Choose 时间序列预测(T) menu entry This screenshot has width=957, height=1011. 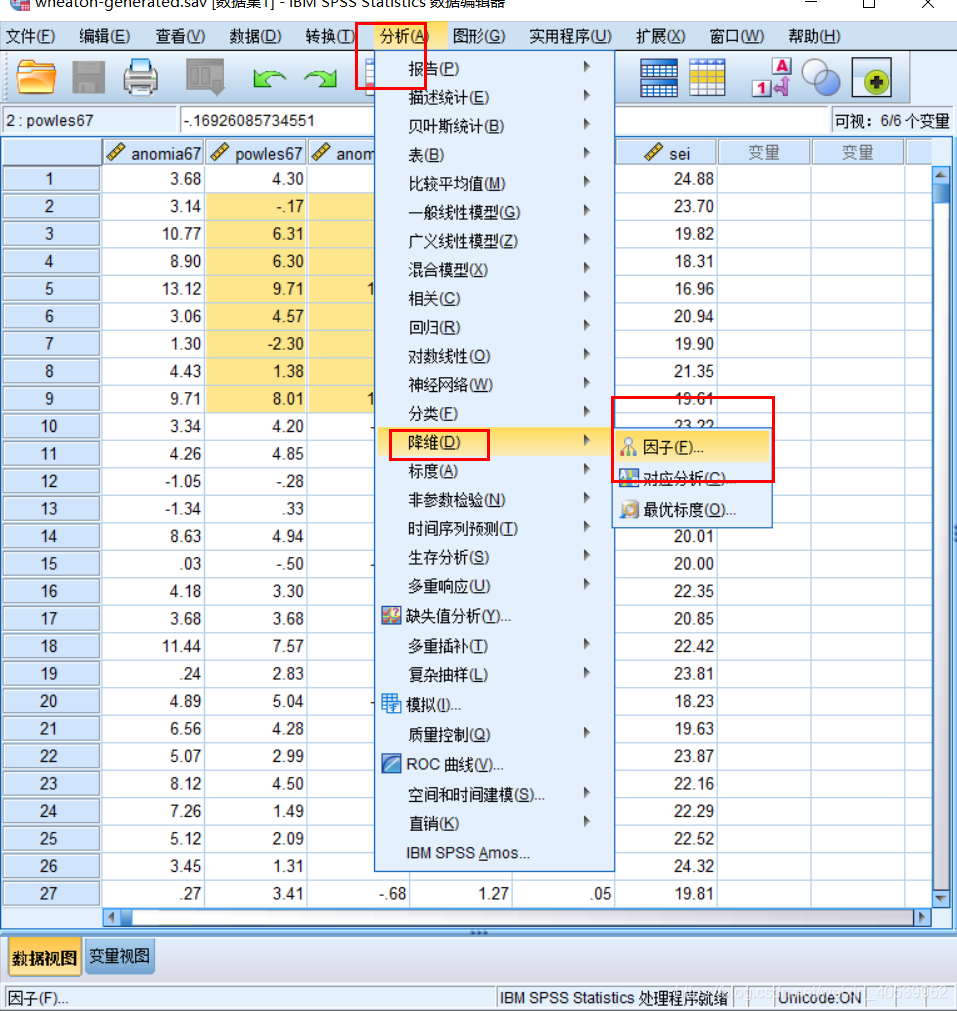tap(494, 529)
